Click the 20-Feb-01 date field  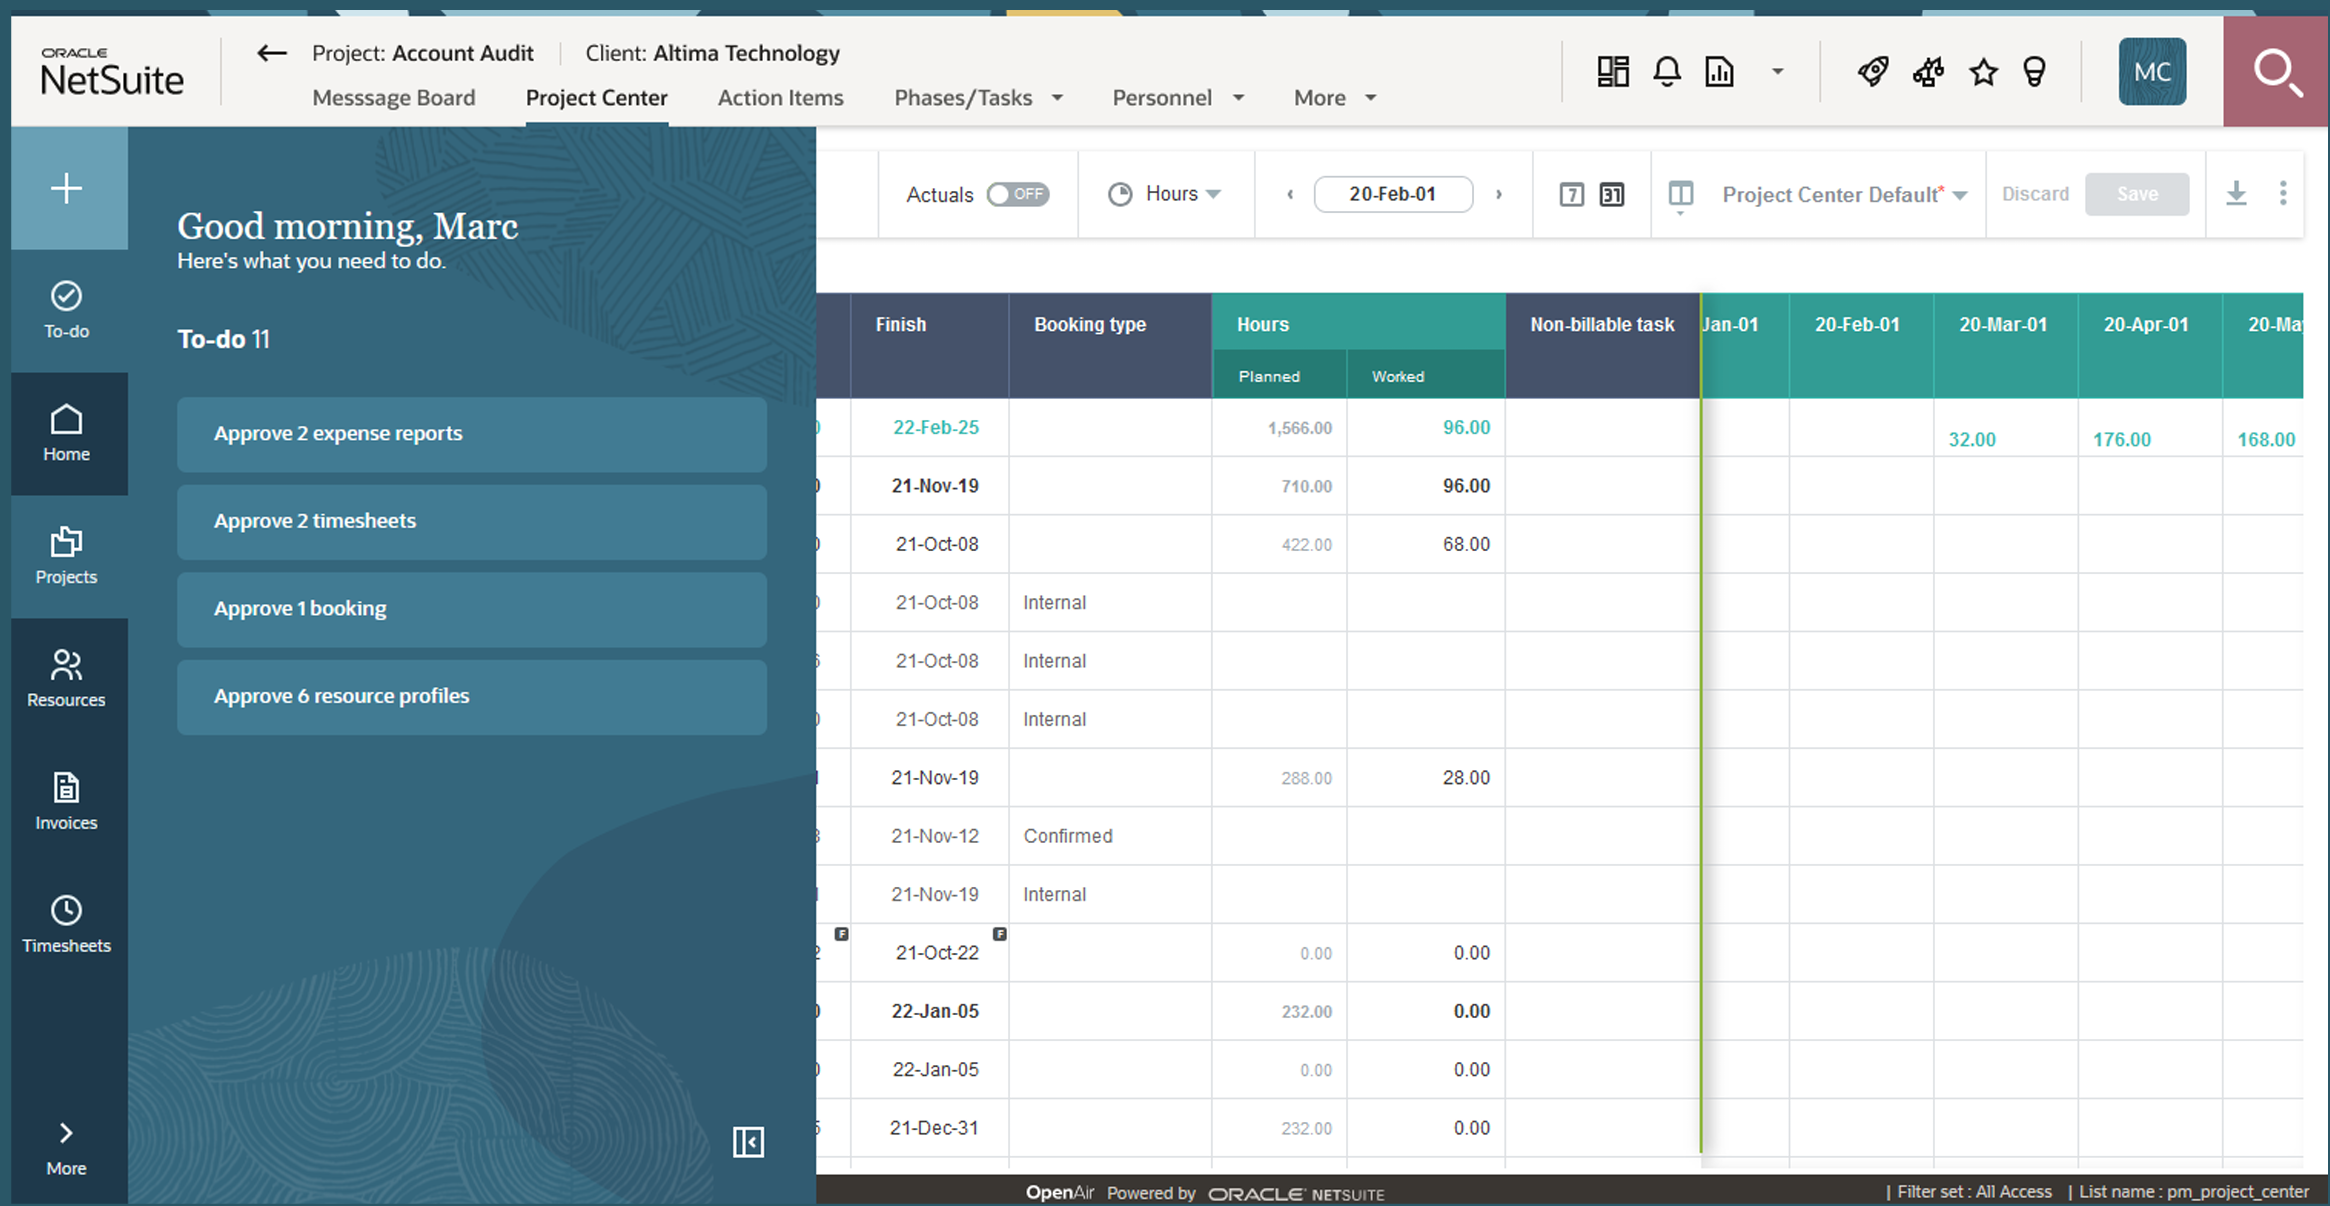(x=1392, y=194)
